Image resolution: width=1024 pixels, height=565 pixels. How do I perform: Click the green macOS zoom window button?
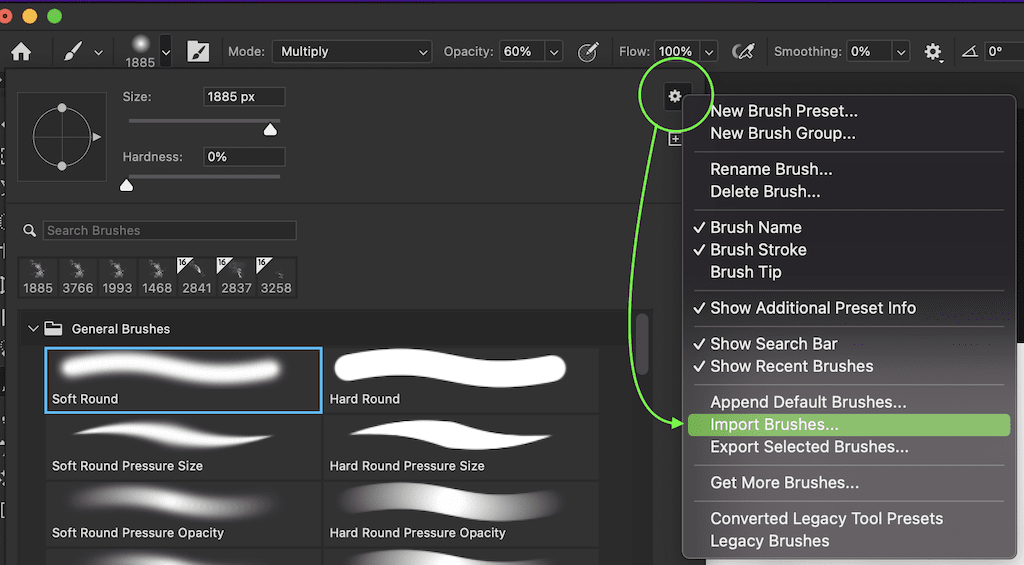click(x=55, y=16)
